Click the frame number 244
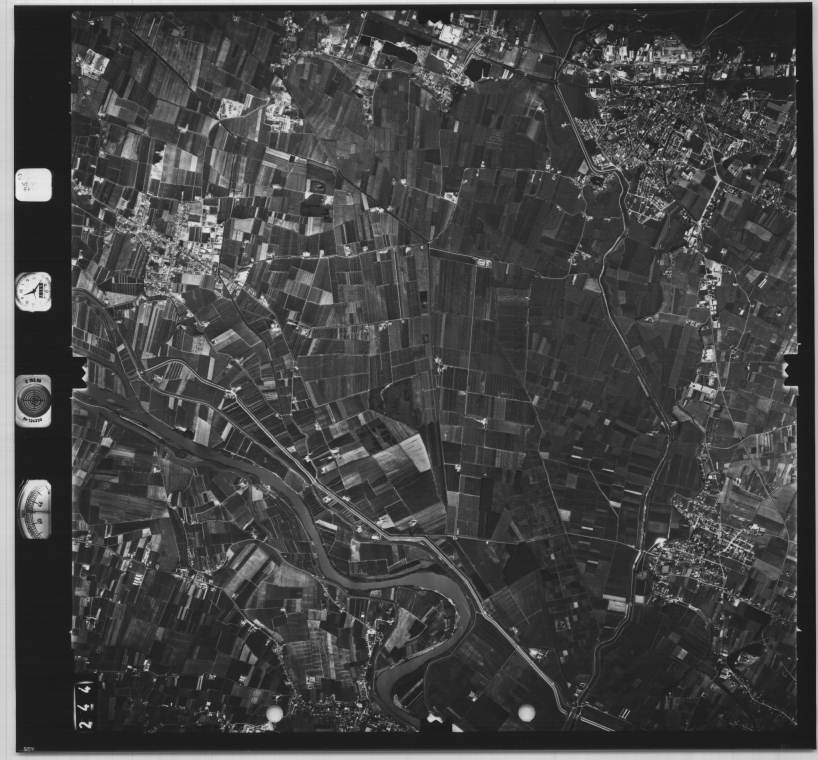 pyautogui.click(x=87, y=705)
